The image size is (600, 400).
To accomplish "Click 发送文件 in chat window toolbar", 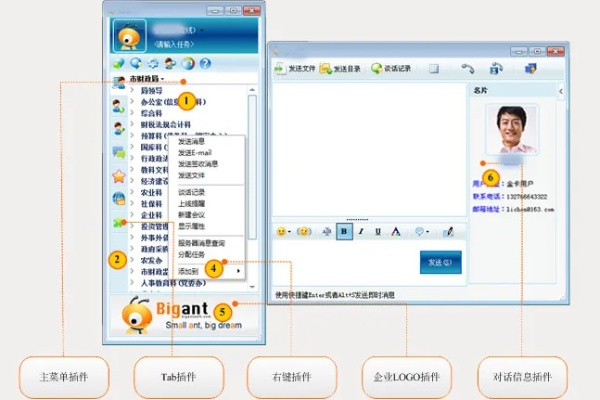I will point(295,69).
